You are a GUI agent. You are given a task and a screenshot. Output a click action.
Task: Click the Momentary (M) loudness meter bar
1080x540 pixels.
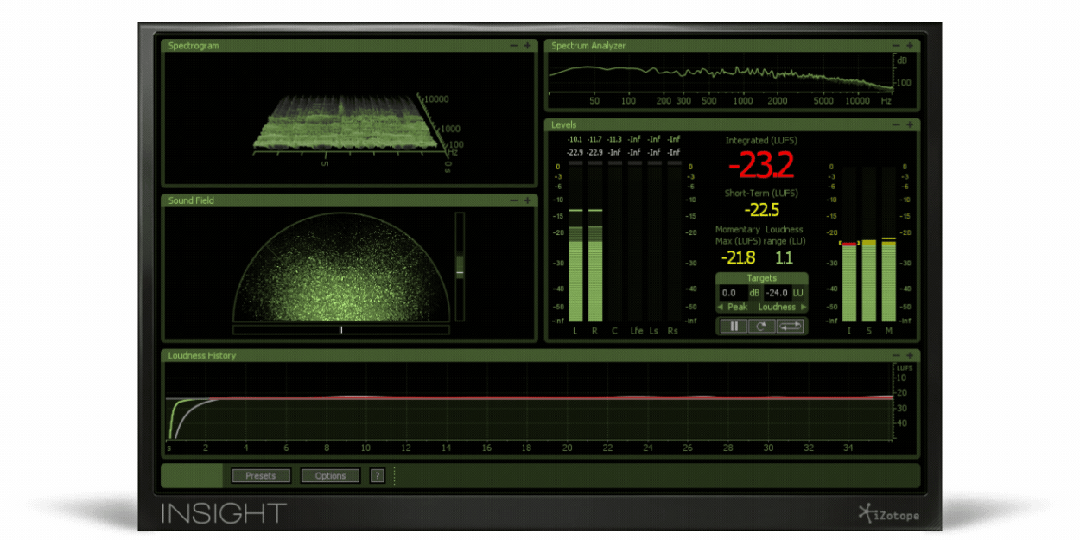889,244
